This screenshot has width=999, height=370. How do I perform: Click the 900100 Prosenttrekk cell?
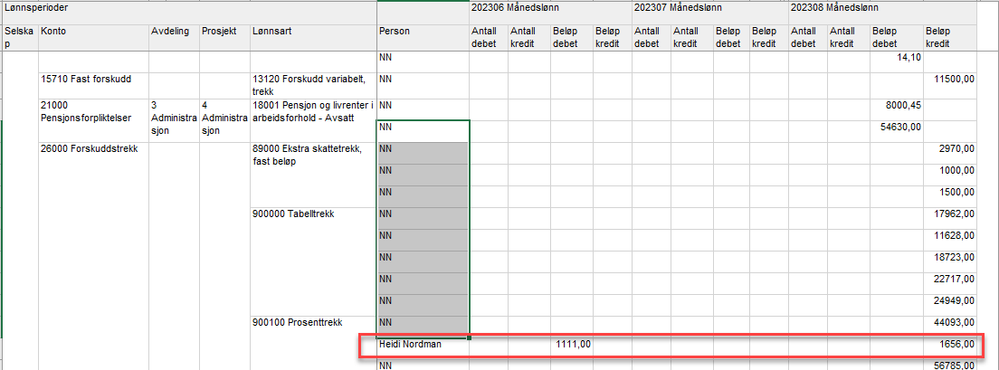[x=313, y=343]
